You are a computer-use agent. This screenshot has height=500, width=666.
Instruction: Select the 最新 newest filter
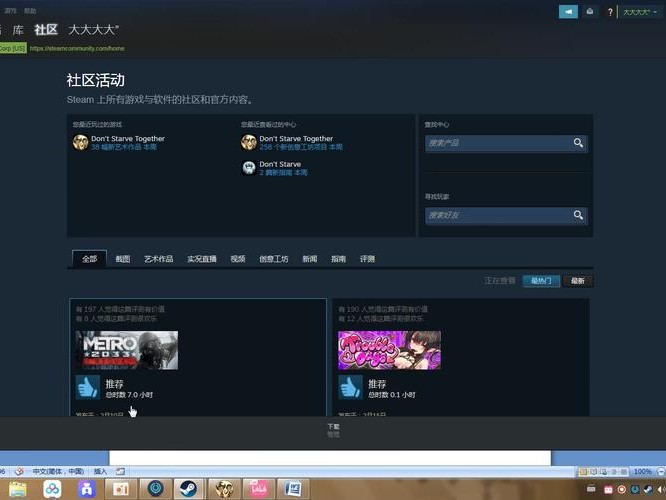[x=578, y=281]
